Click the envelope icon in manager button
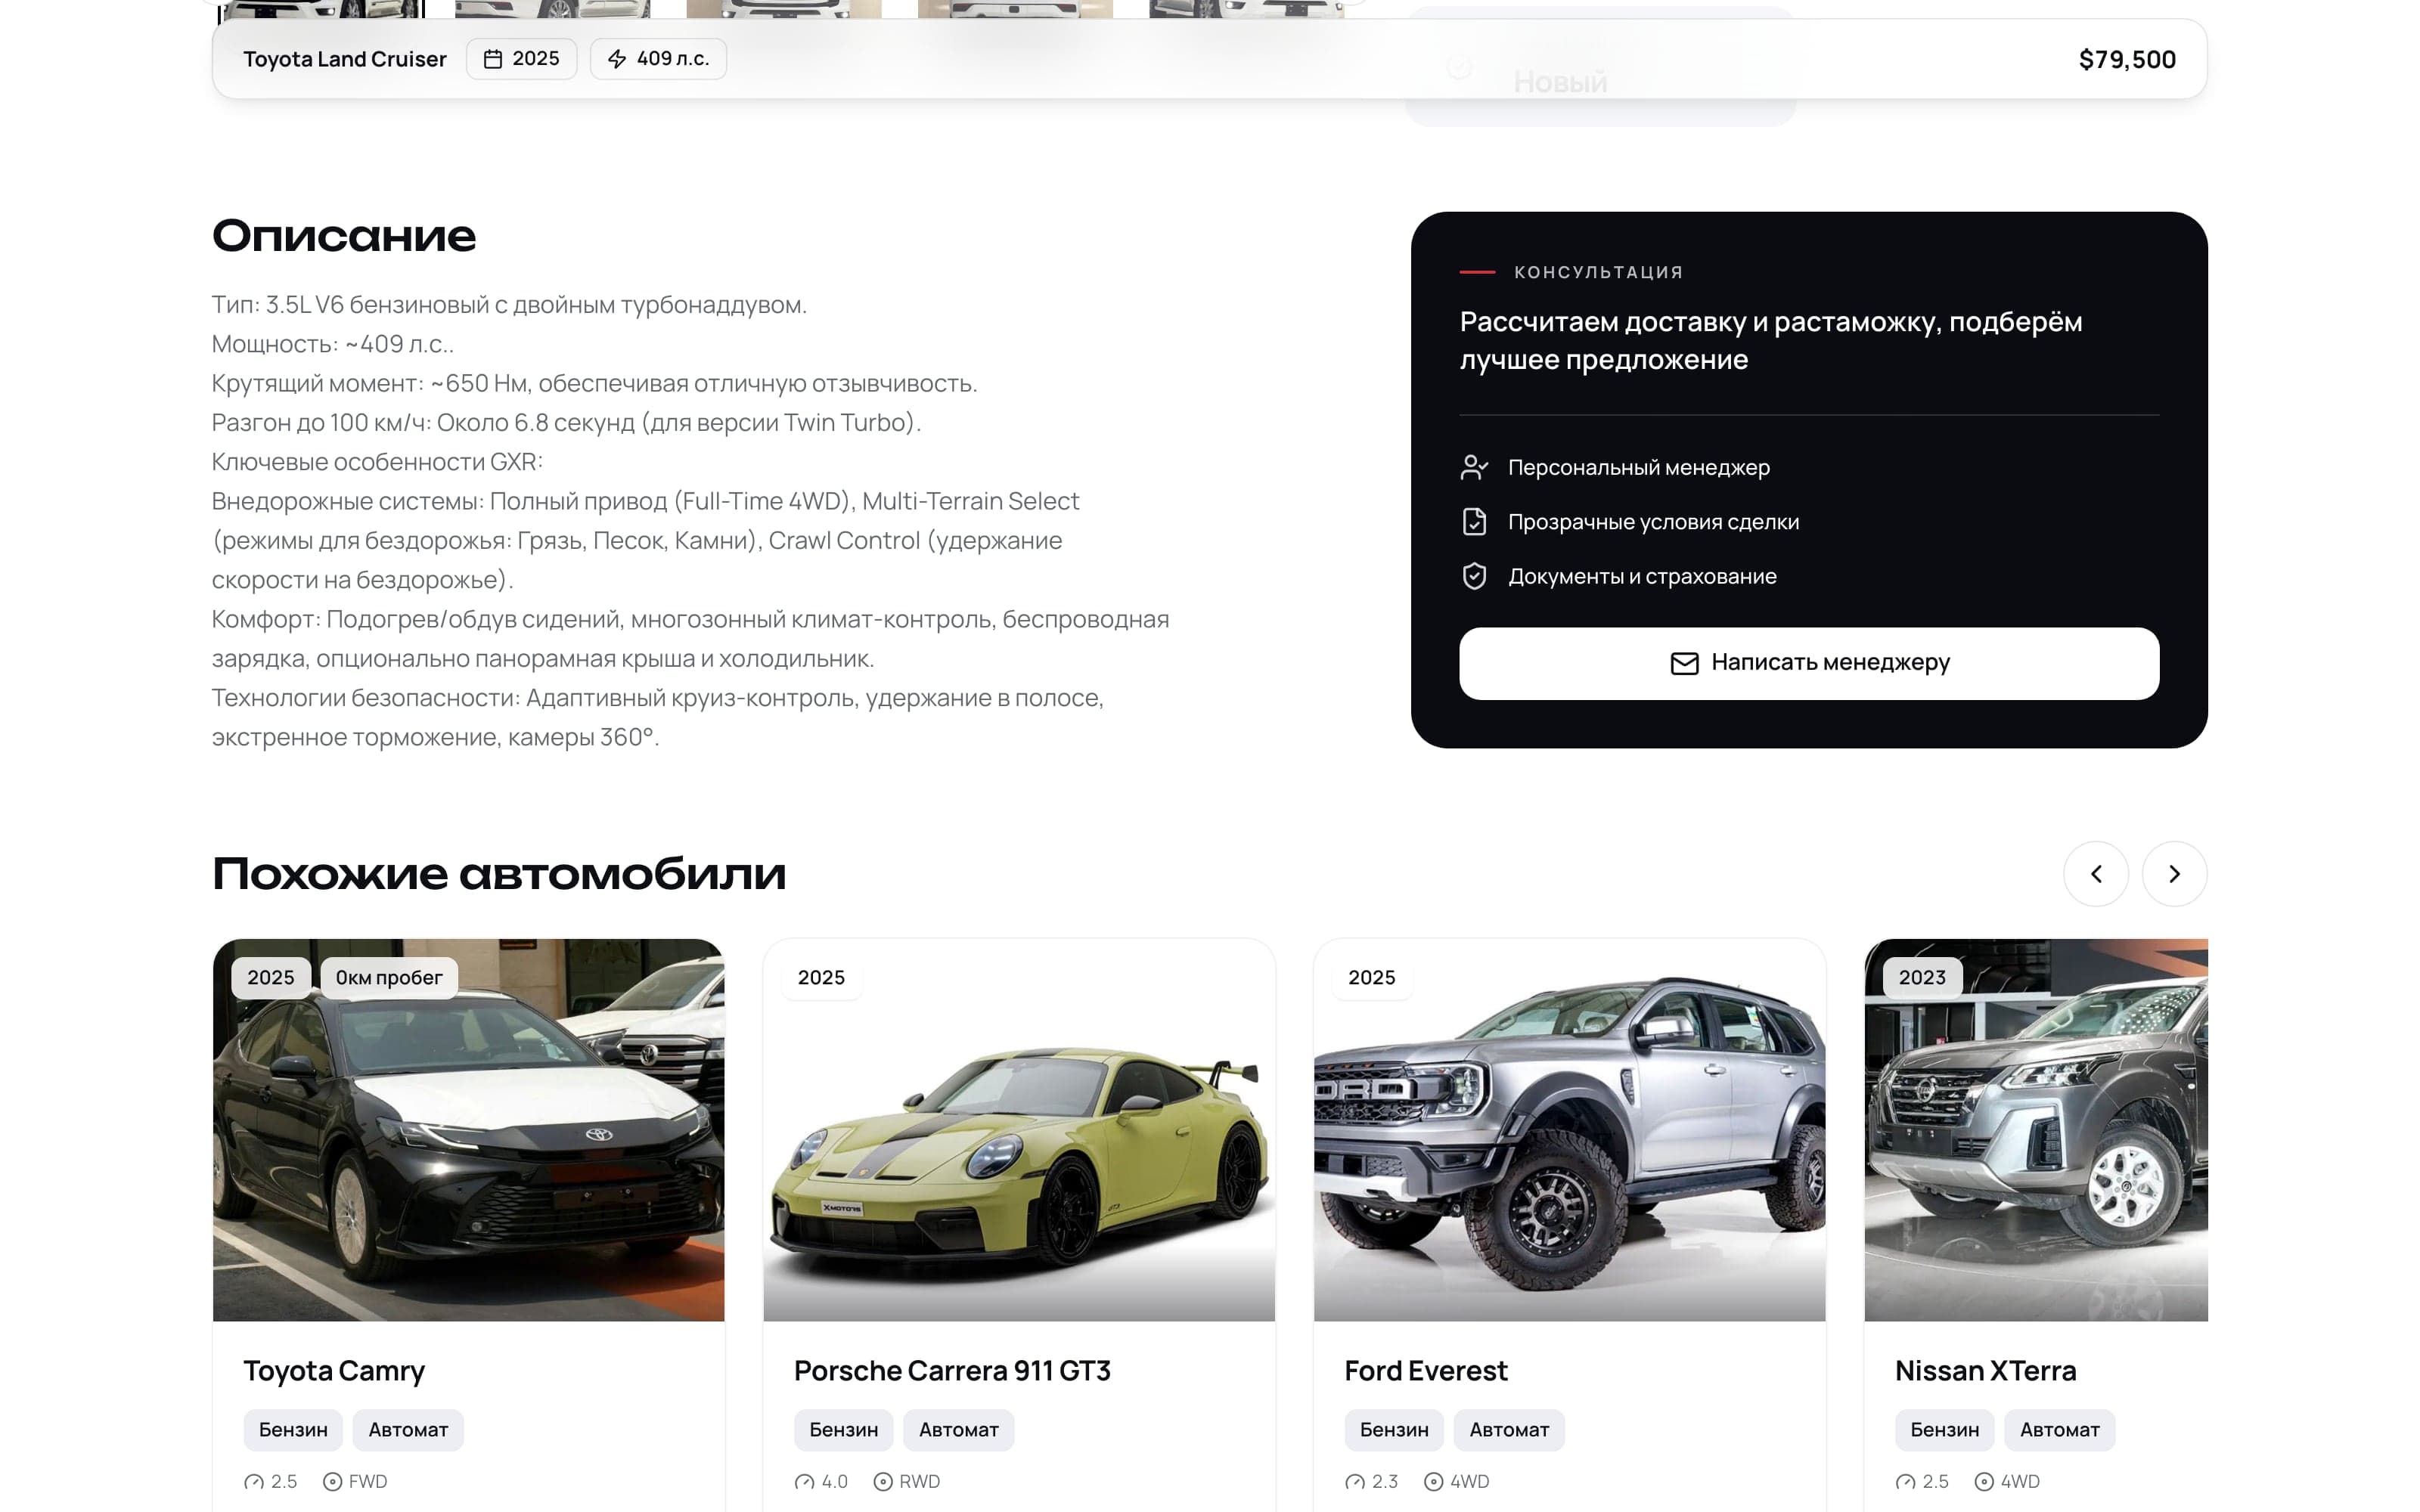2420x1512 pixels. click(x=1684, y=663)
